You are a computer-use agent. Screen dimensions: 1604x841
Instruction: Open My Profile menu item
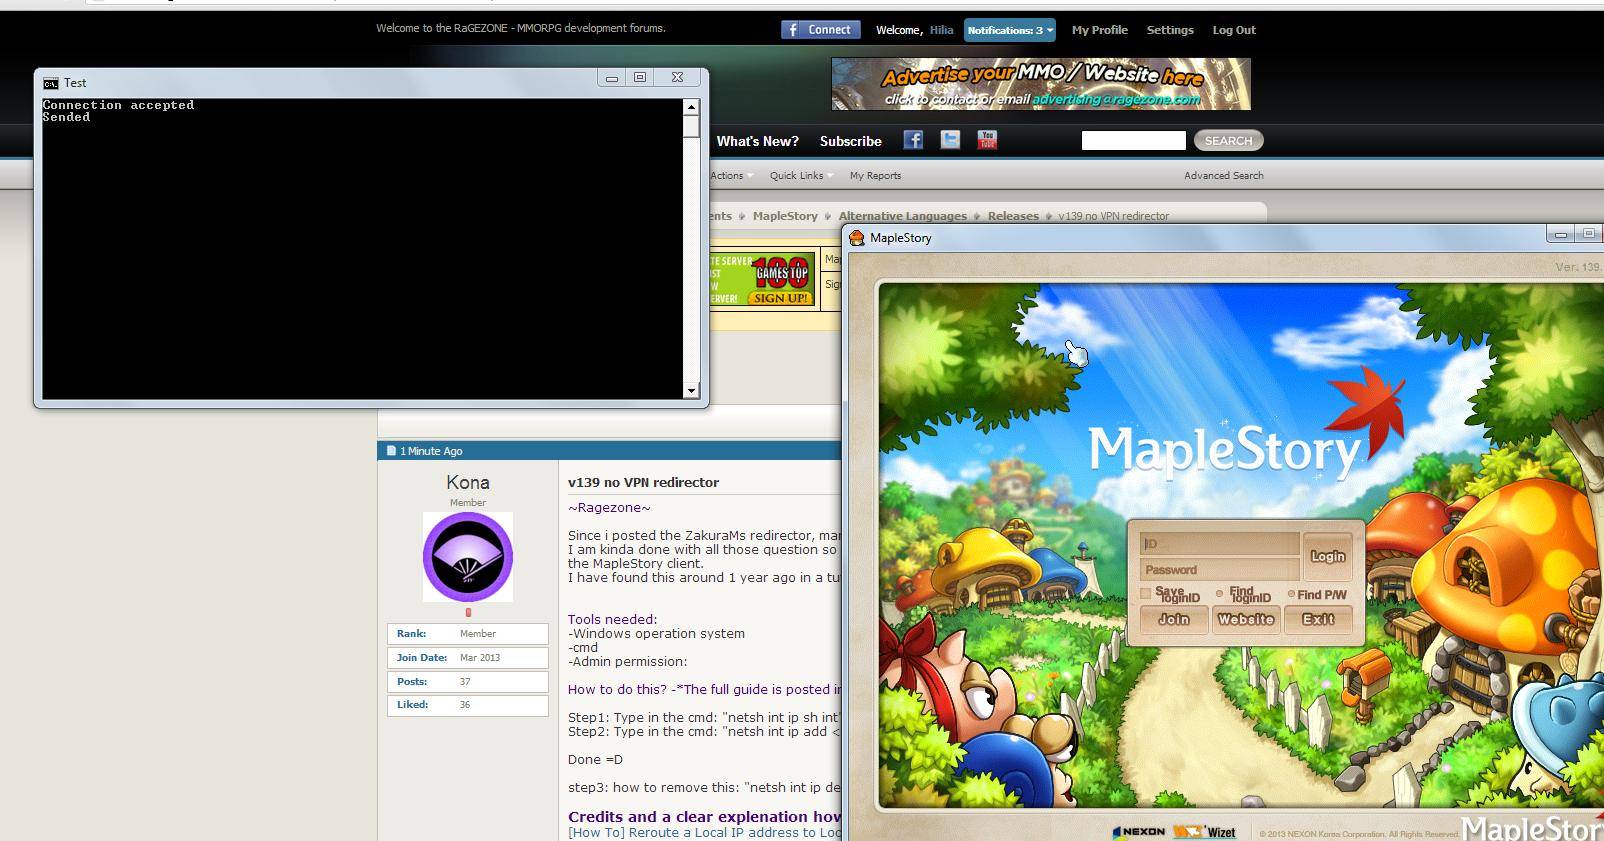1099,30
